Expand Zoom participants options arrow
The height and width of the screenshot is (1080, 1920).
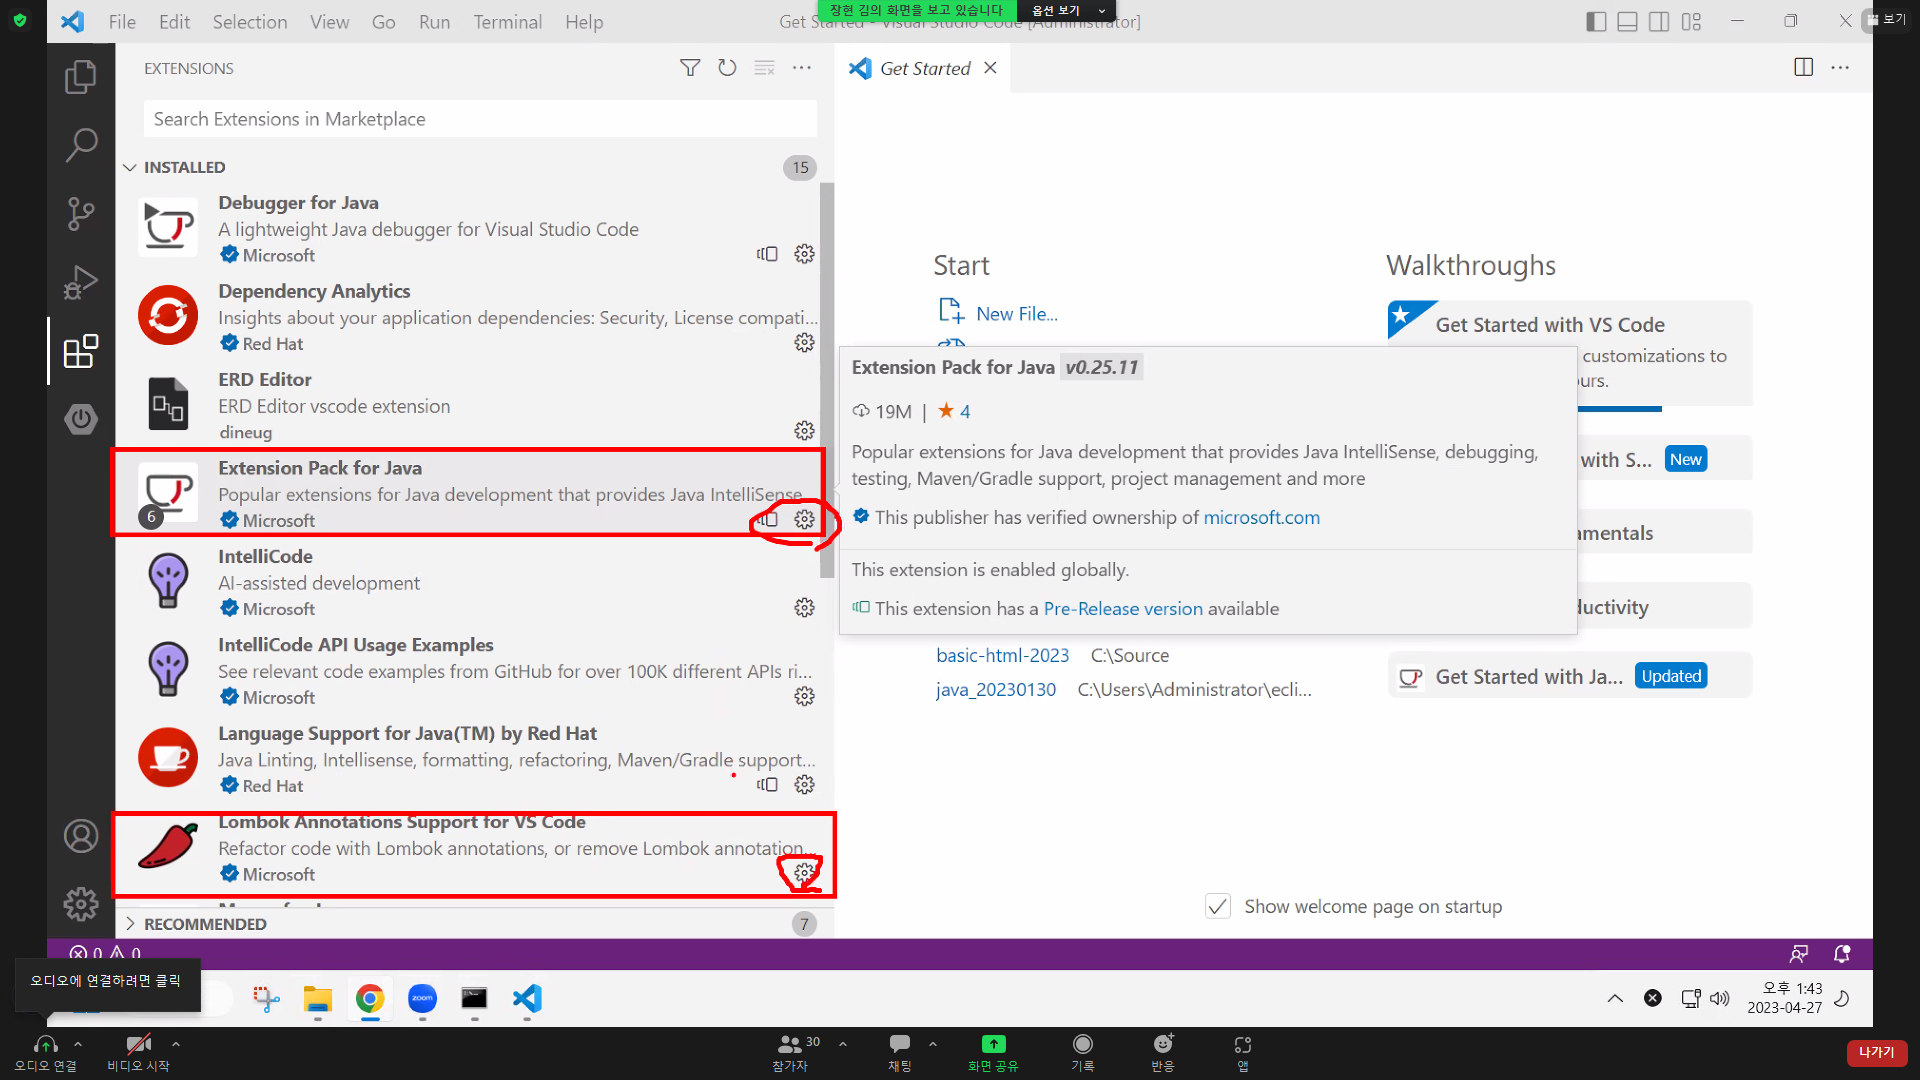point(843,1044)
